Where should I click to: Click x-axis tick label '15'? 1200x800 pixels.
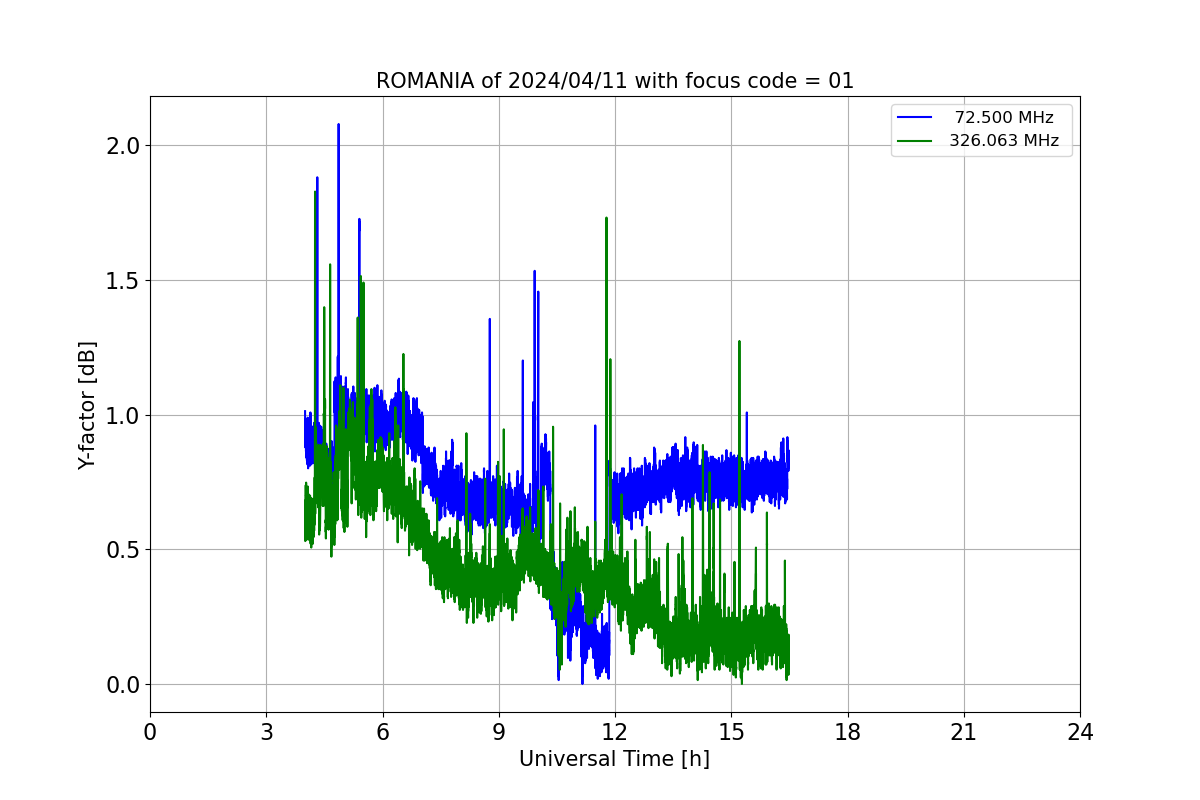731,732
